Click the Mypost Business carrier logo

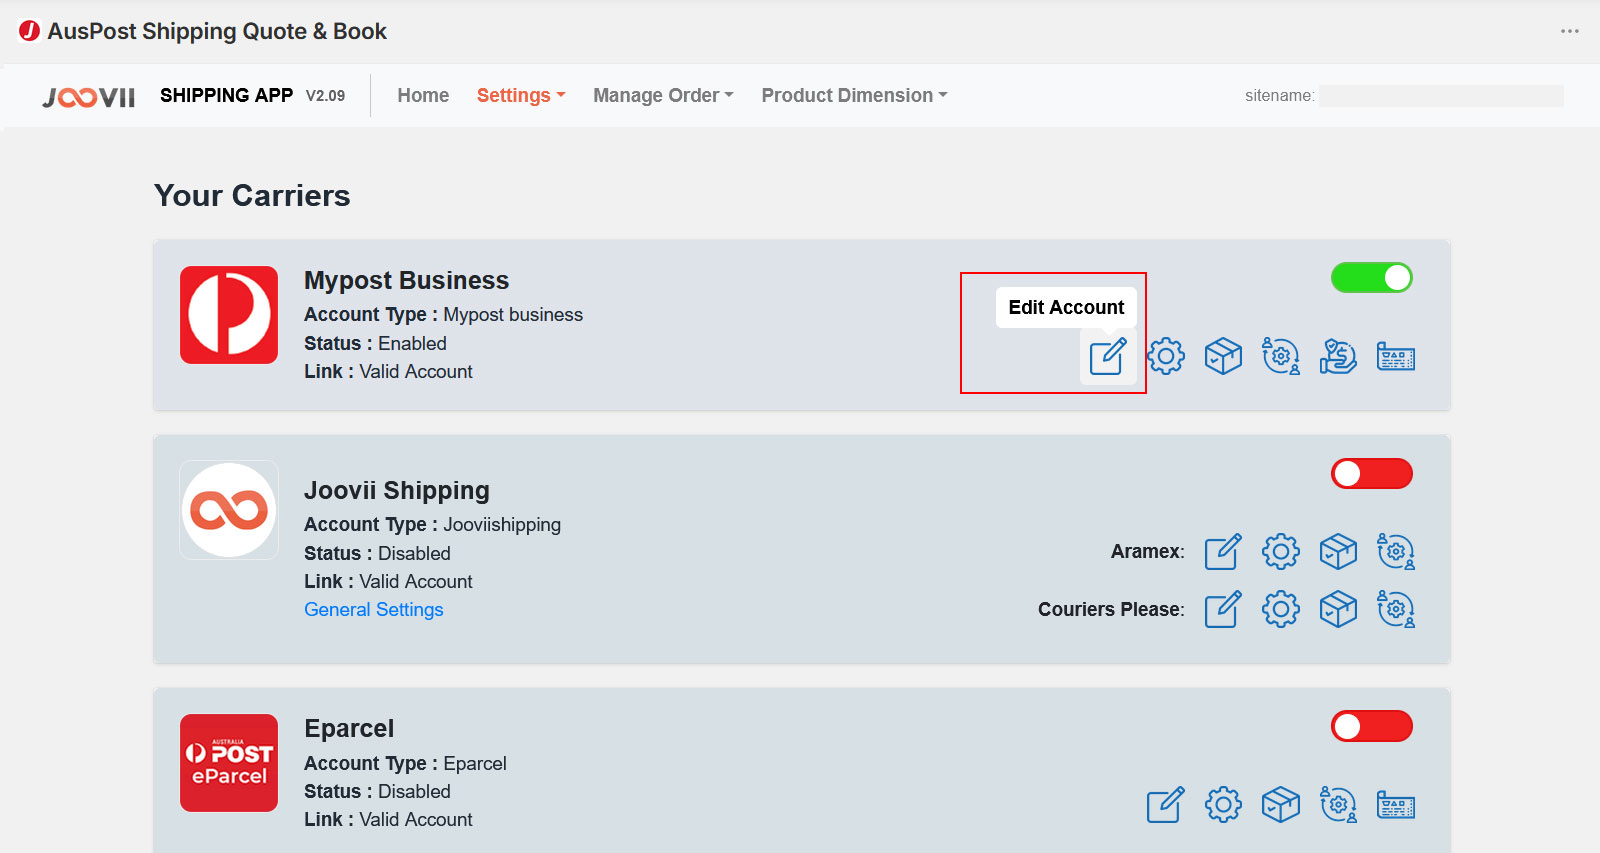click(x=229, y=315)
